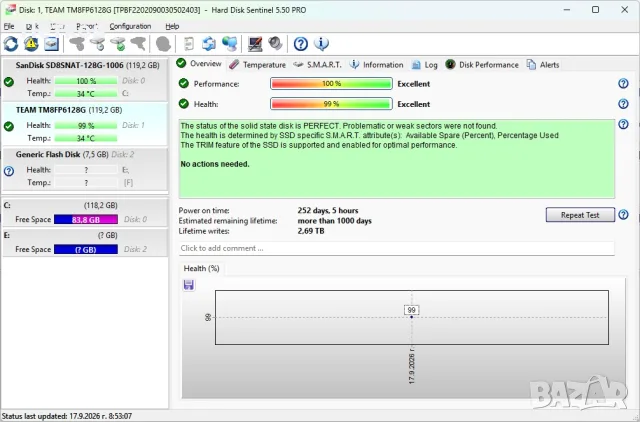Click the blue question mark toolbar icon

point(301,44)
